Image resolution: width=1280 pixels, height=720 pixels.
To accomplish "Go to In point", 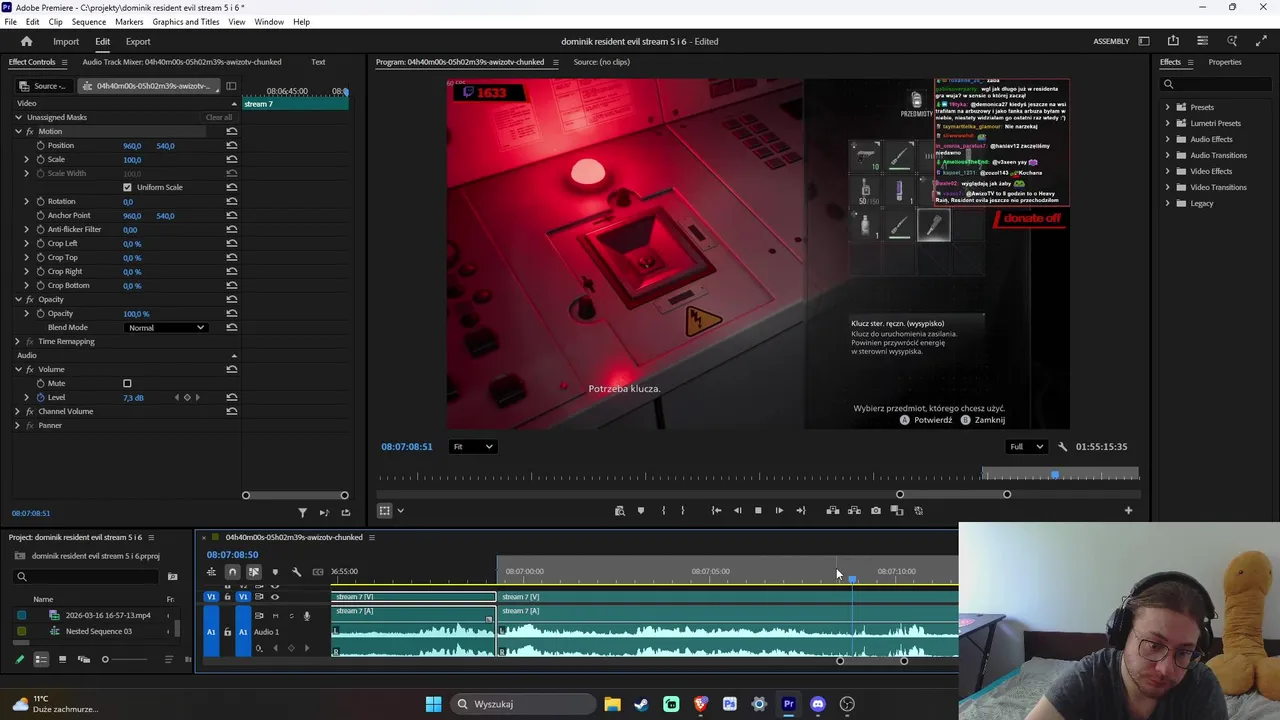I will (716, 511).
